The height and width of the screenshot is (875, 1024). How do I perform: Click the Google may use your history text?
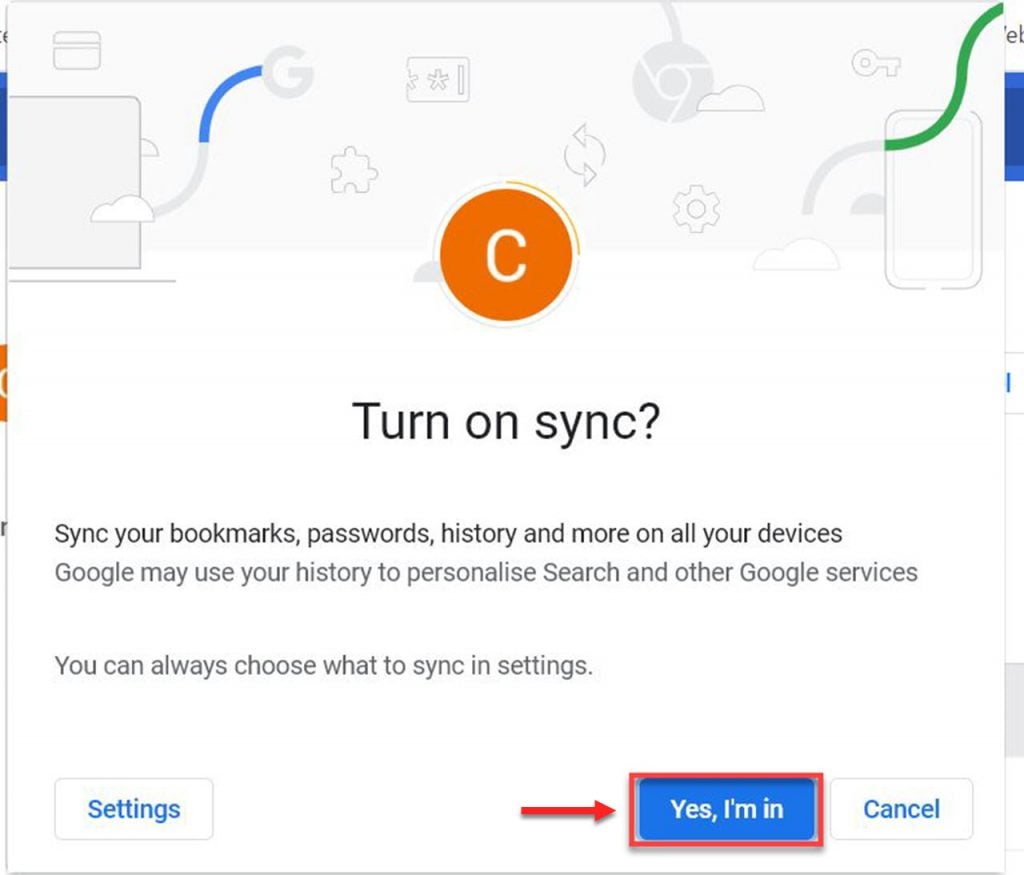point(486,573)
